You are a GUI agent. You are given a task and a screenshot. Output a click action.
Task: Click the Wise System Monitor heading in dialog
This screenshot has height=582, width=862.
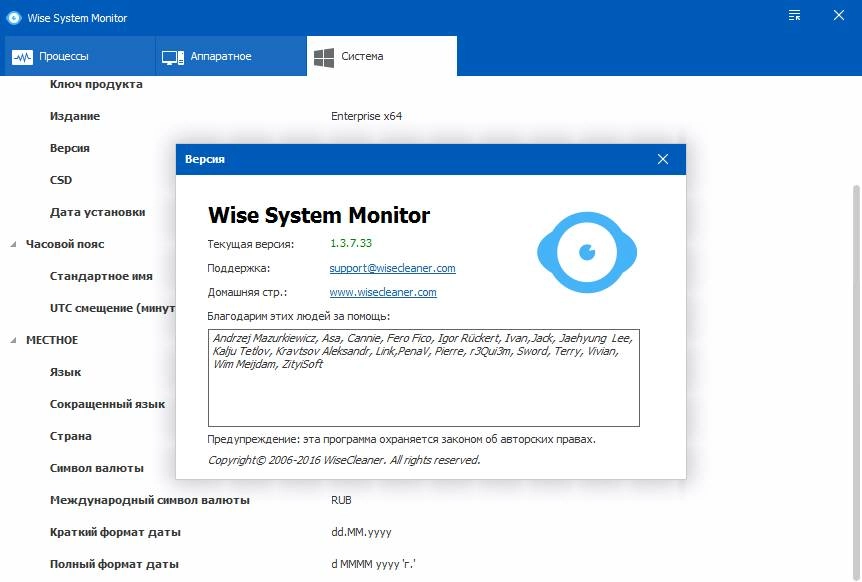[319, 215]
